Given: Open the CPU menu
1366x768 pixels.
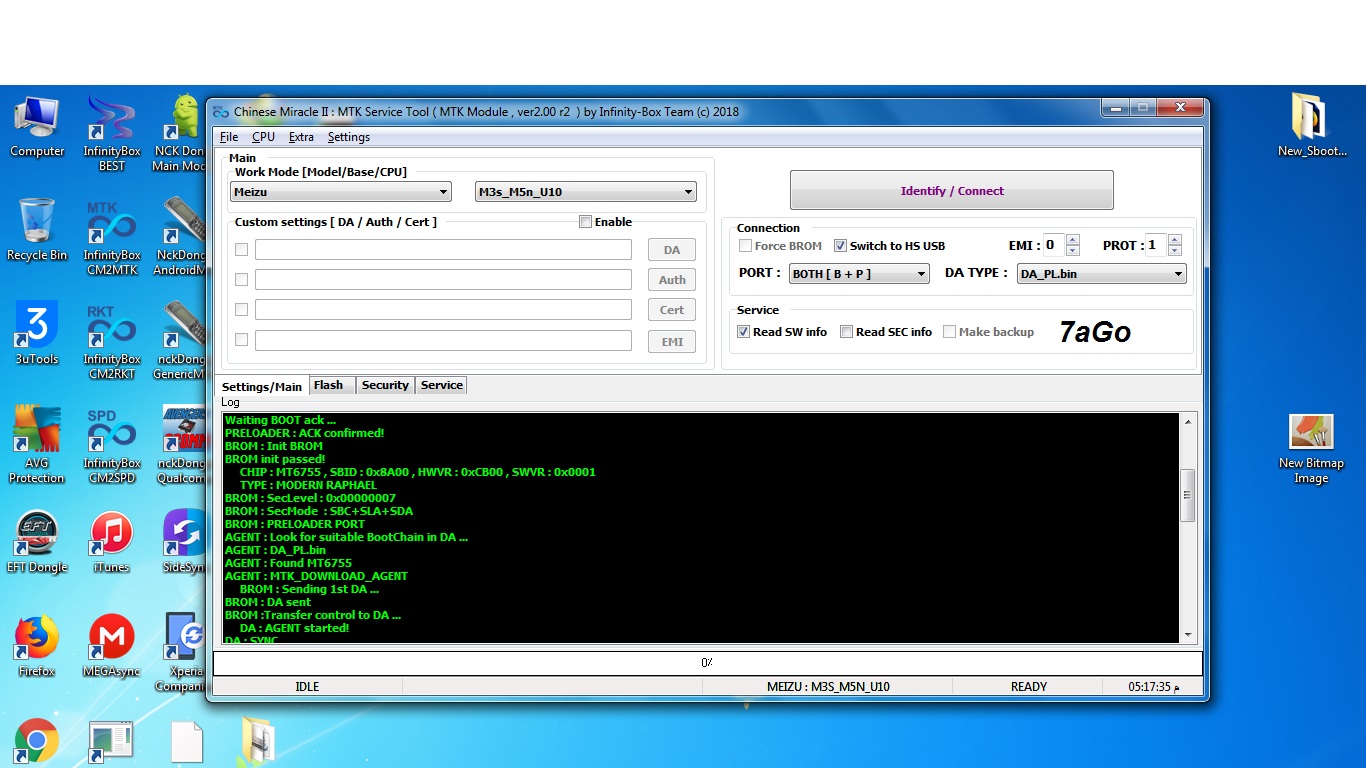Looking at the screenshot, I should click(x=263, y=137).
